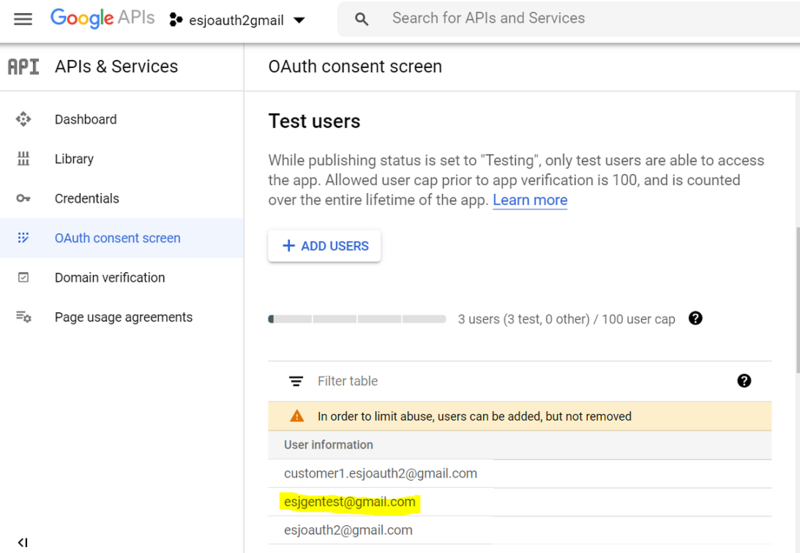Select esjgentest@gmail.com row

pos(520,502)
